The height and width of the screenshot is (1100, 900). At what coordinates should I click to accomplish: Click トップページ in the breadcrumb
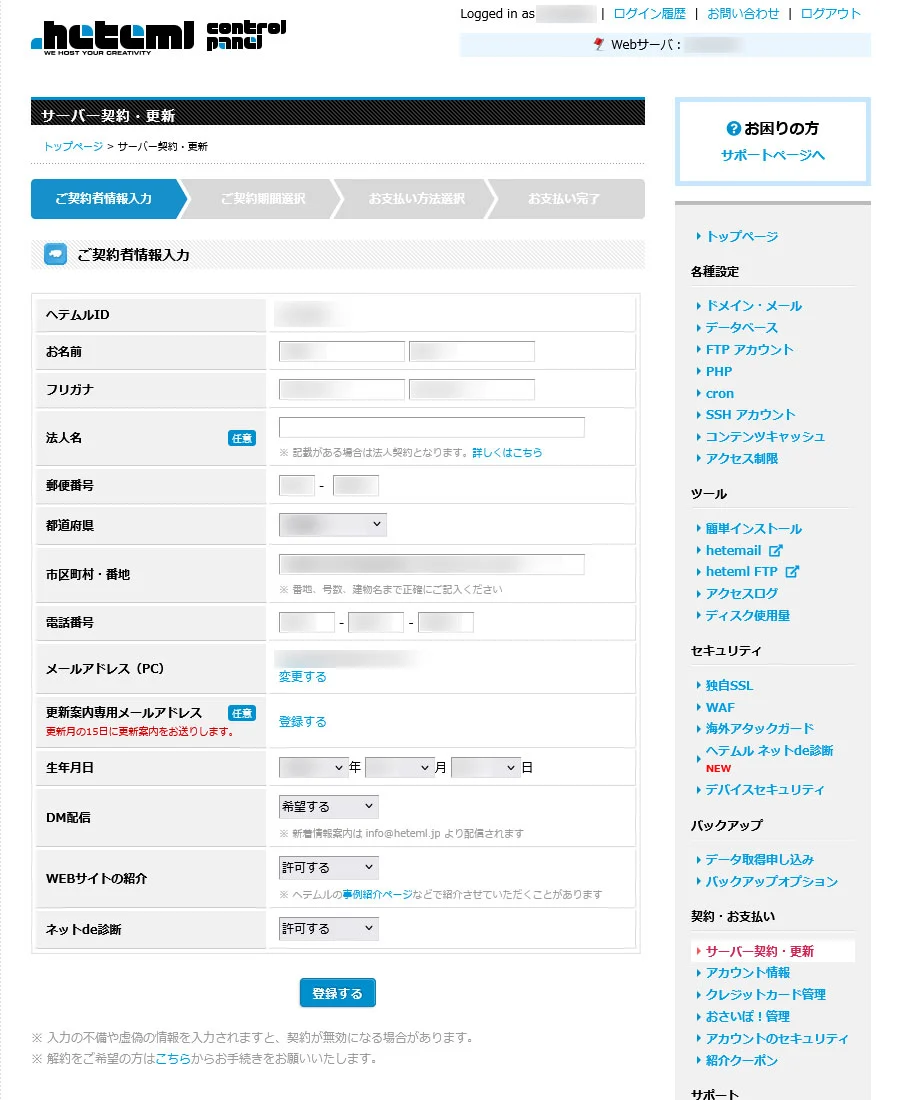click(73, 147)
